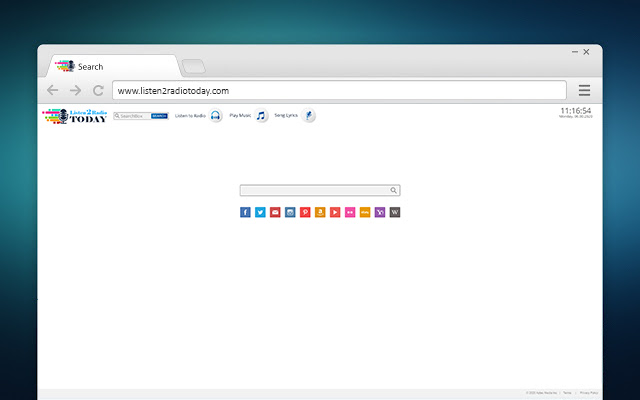Click the microphone Song Lyrics icon
This screenshot has height=400, width=640.
(x=309, y=116)
